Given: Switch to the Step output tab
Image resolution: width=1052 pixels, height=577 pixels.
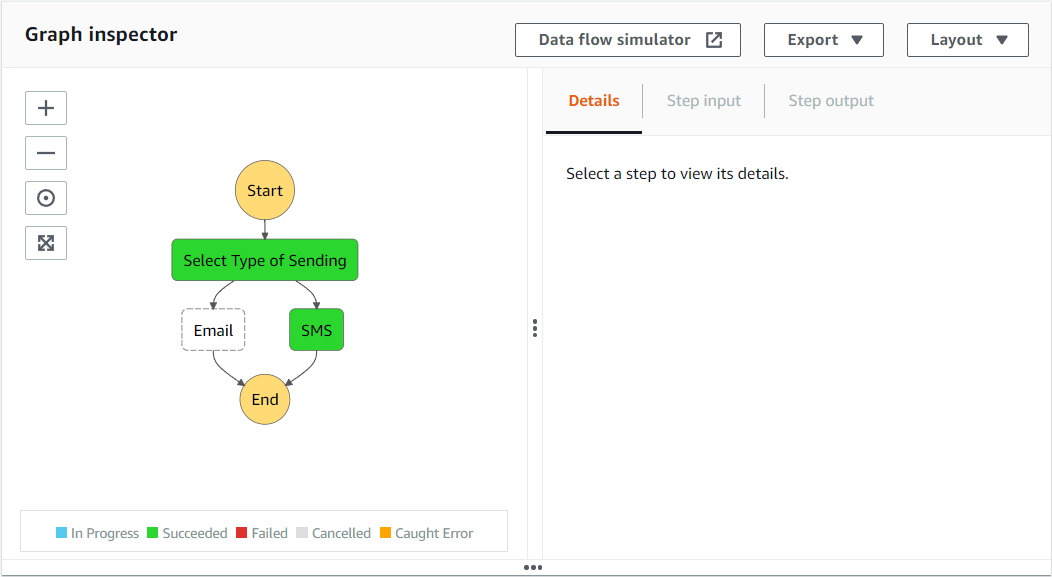Looking at the screenshot, I should (831, 101).
